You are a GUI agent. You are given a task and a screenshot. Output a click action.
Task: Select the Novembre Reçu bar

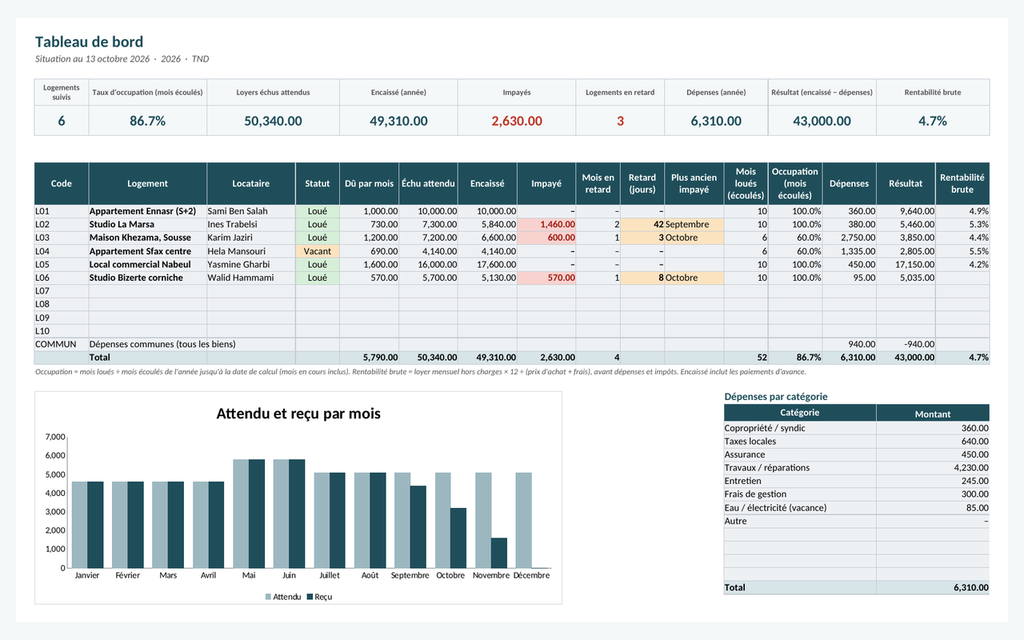[499, 553]
